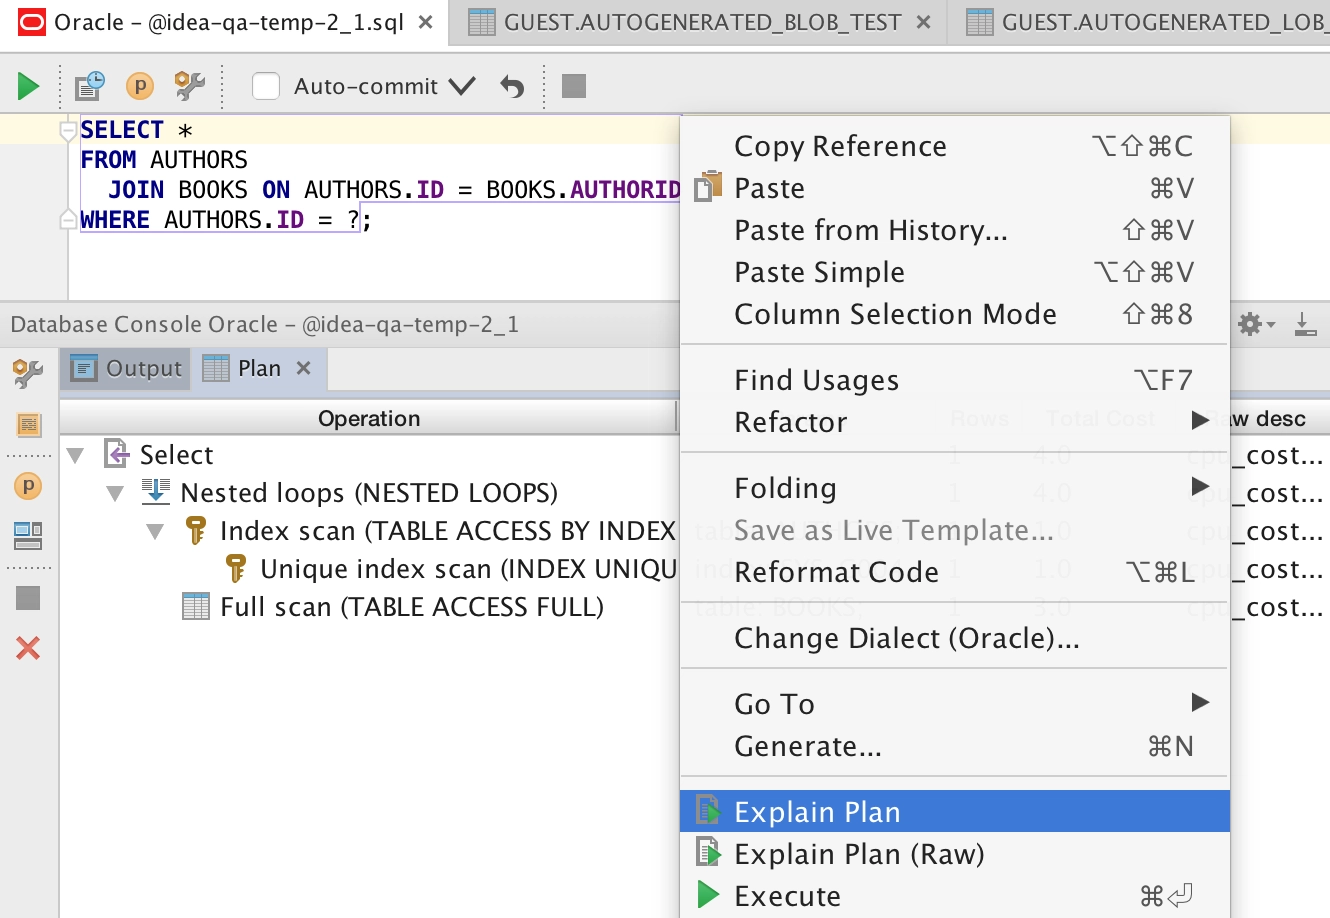Click the "Select" row text in the plan tree
The height and width of the screenshot is (918, 1330).
point(176,454)
